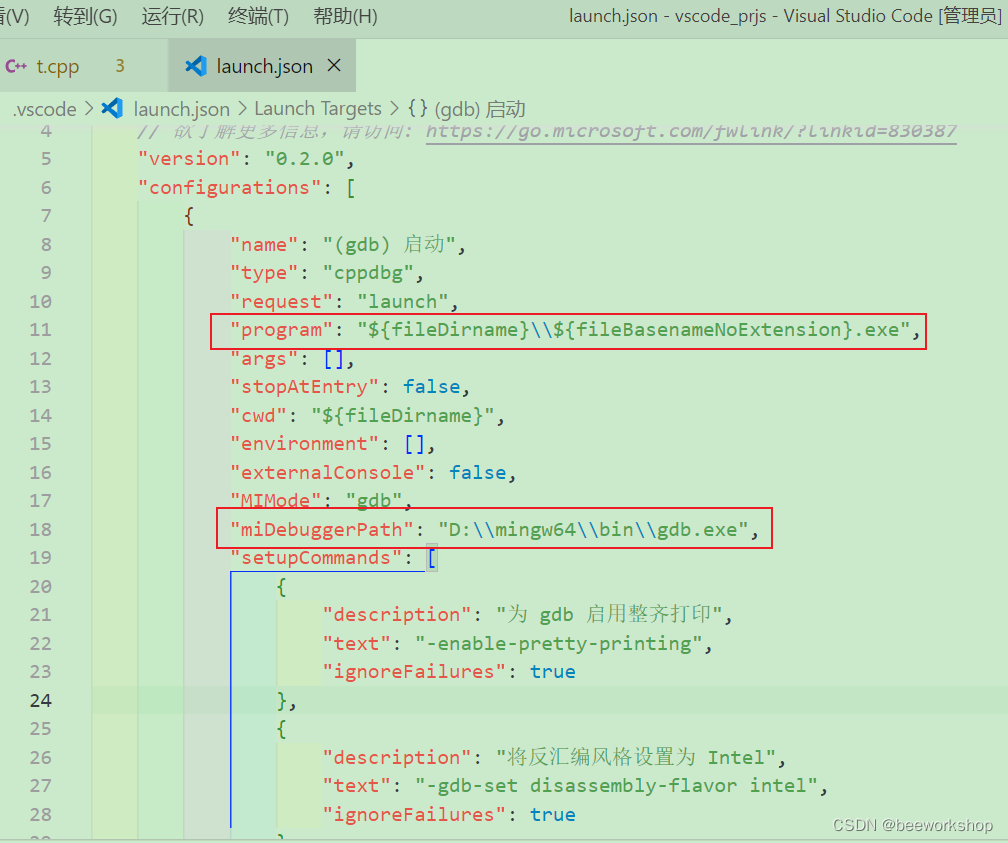The width and height of the screenshot is (1008, 843).
Task: Click .vscode in the breadcrumb
Action: coord(44,109)
